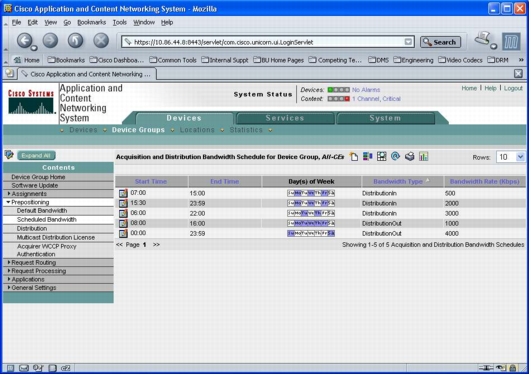Close the current browser tab

click(518, 74)
